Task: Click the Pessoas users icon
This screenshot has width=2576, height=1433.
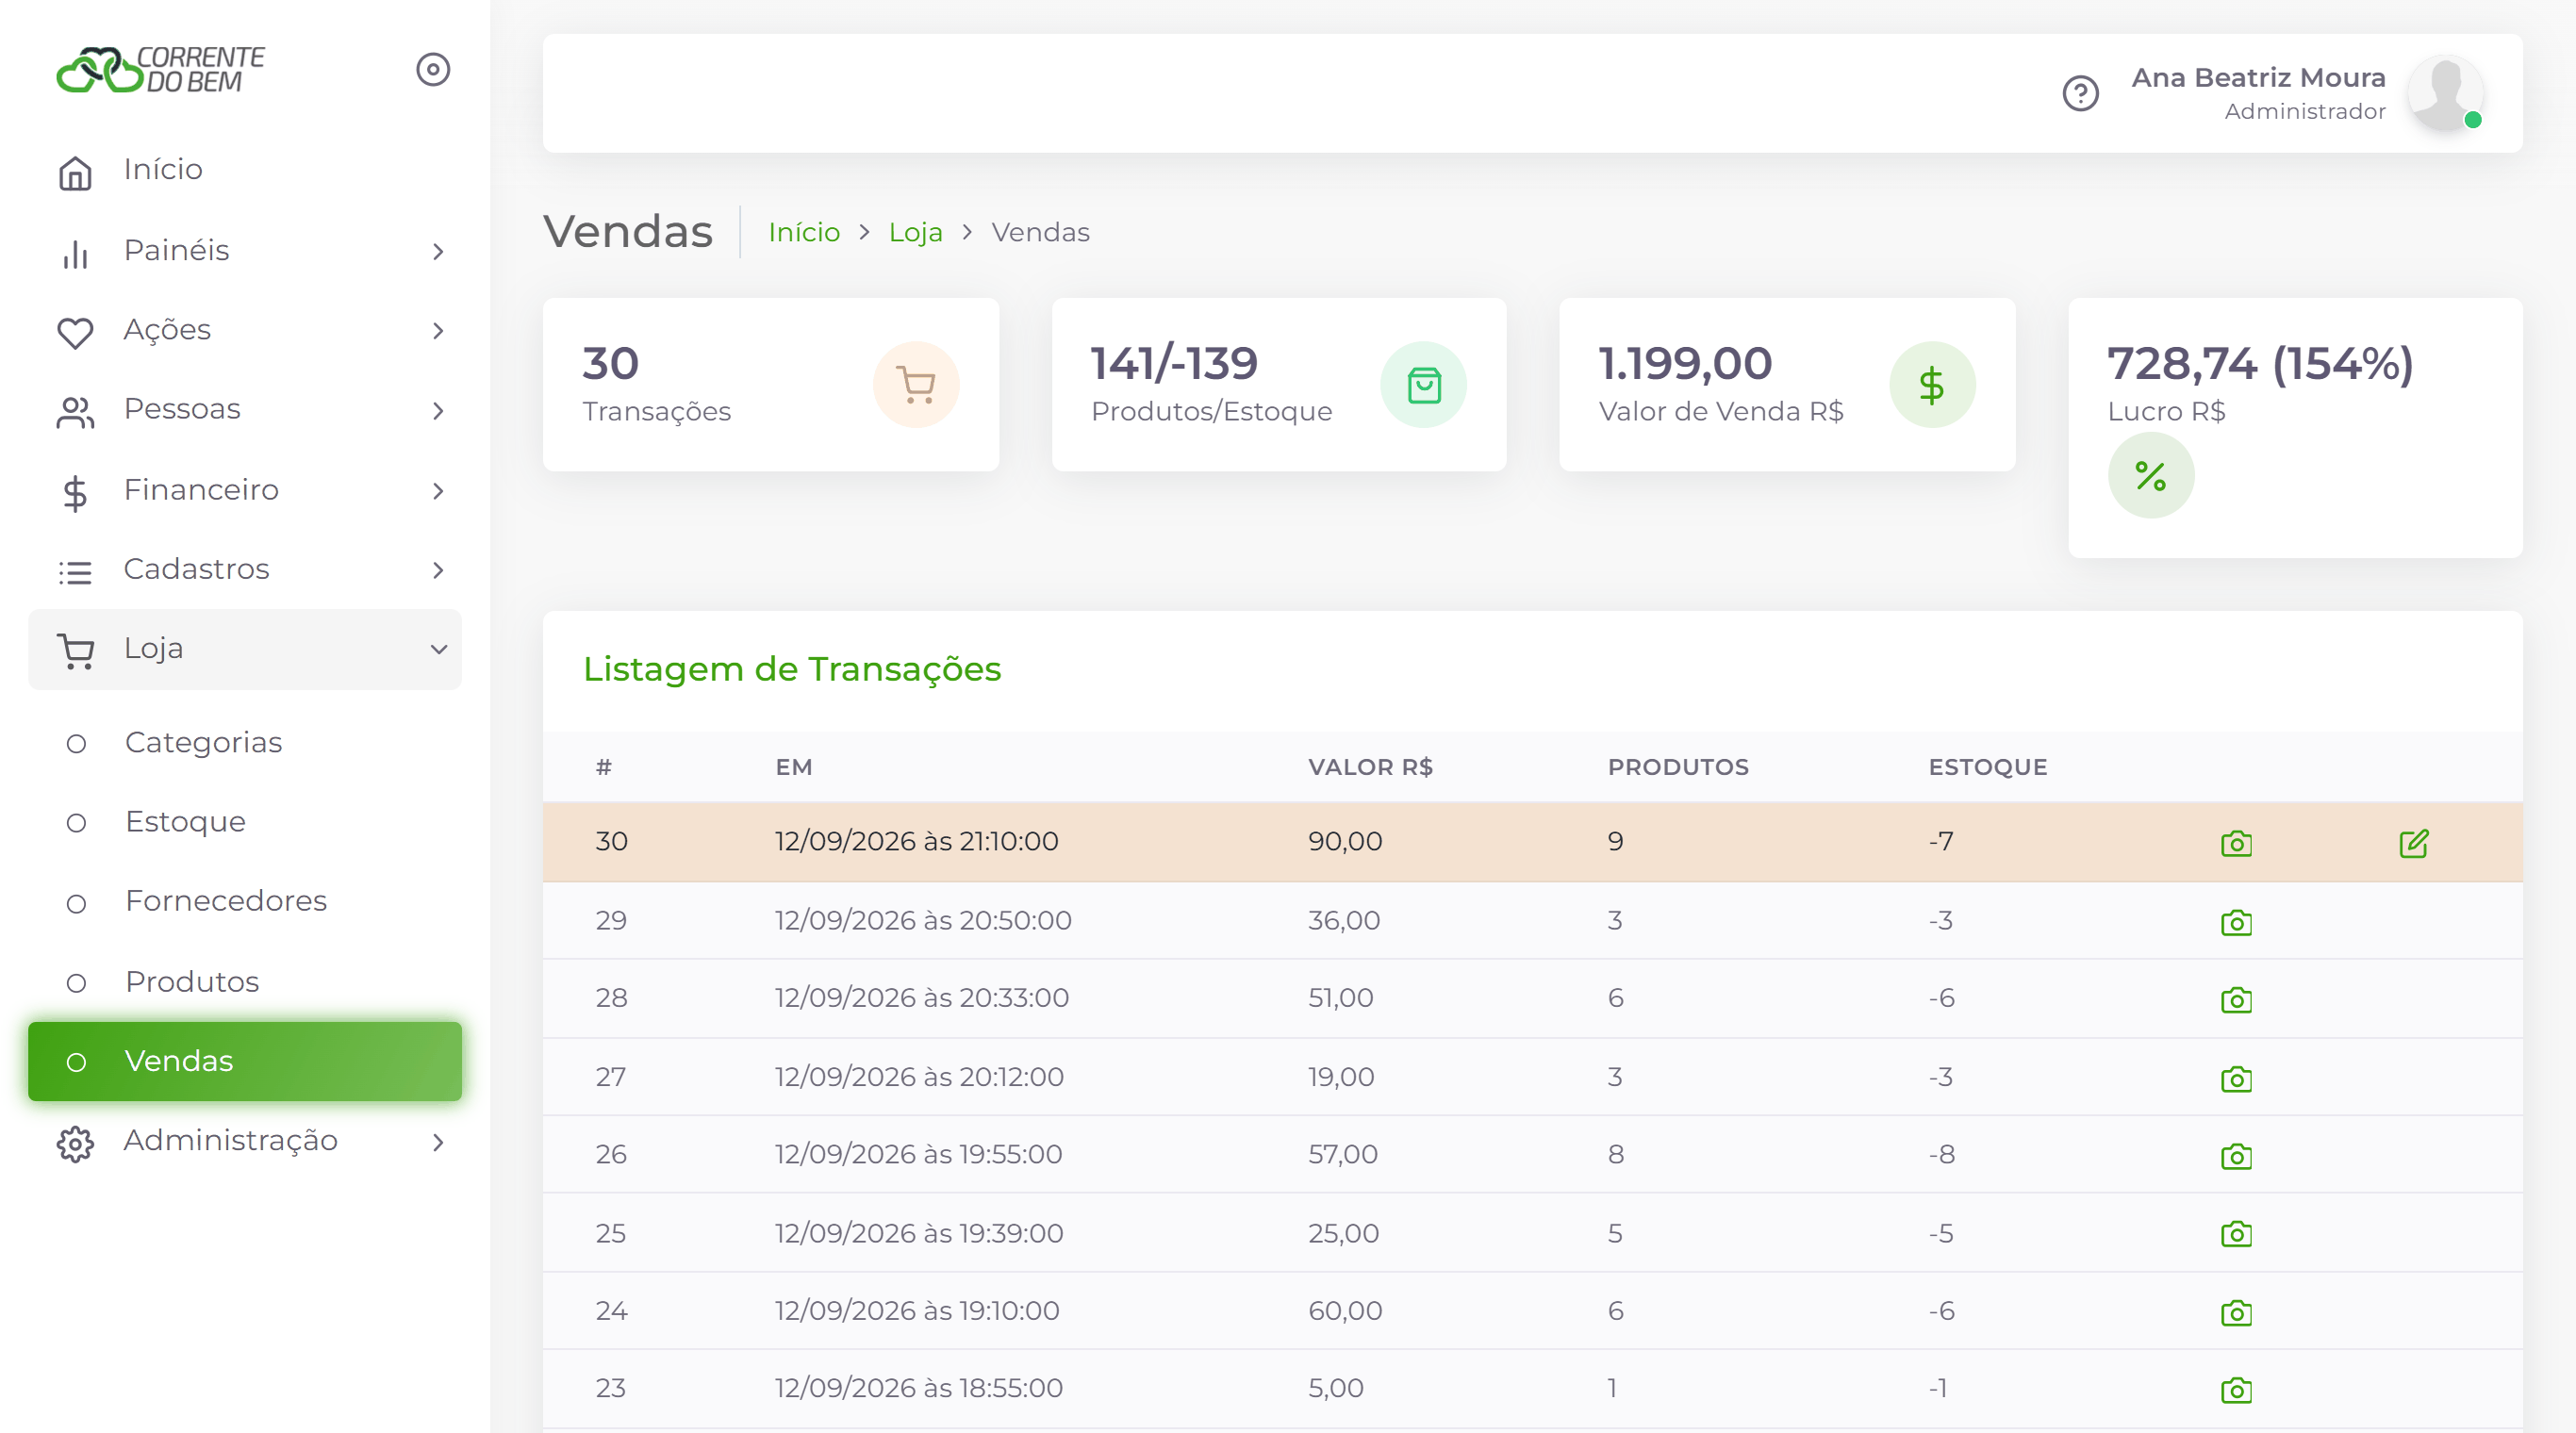Action: coord(75,413)
